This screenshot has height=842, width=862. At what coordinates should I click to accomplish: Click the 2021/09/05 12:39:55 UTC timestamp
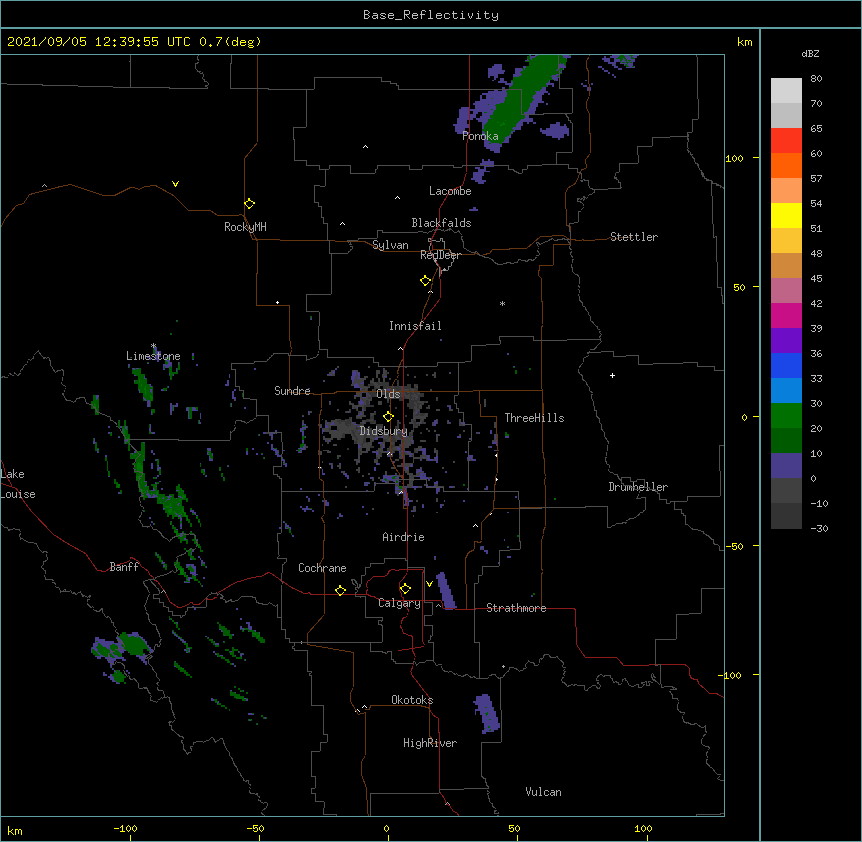click(99, 42)
